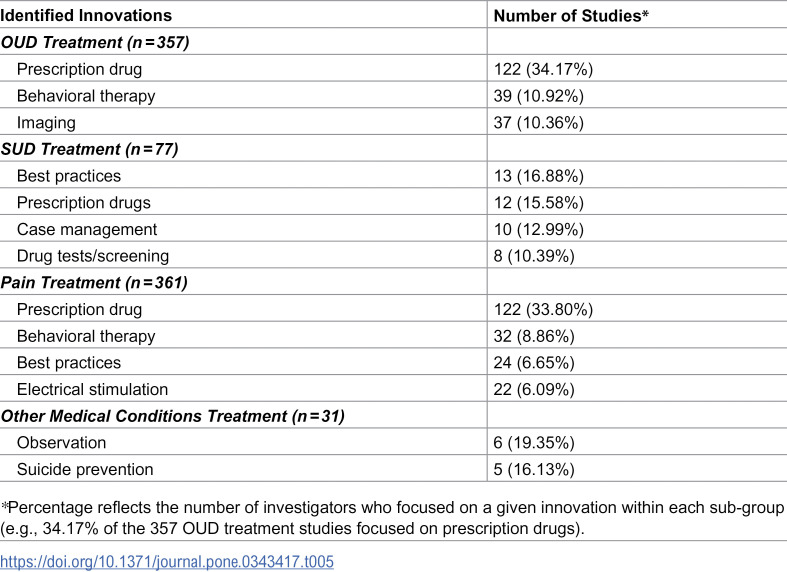Click the percentage footnote text
This screenshot has width=787, height=572.
coord(392,518)
